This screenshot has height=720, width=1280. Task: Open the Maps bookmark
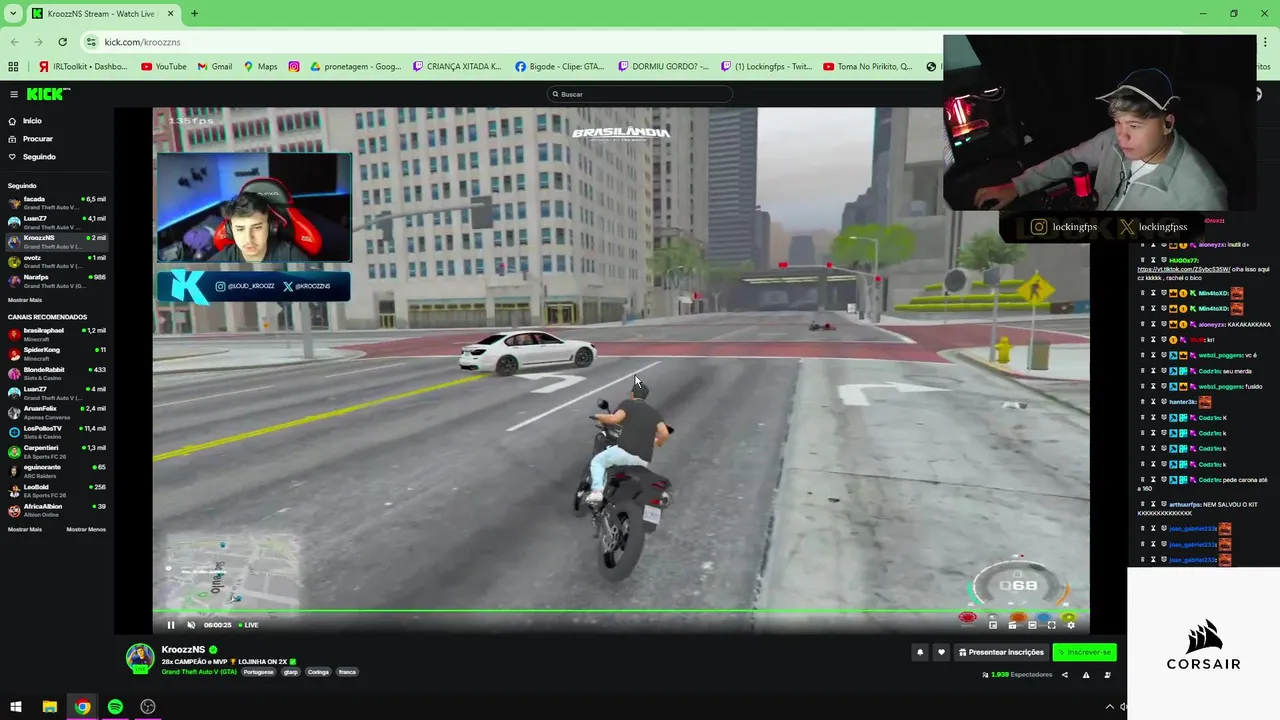pyautogui.click(x=260, y=67)
